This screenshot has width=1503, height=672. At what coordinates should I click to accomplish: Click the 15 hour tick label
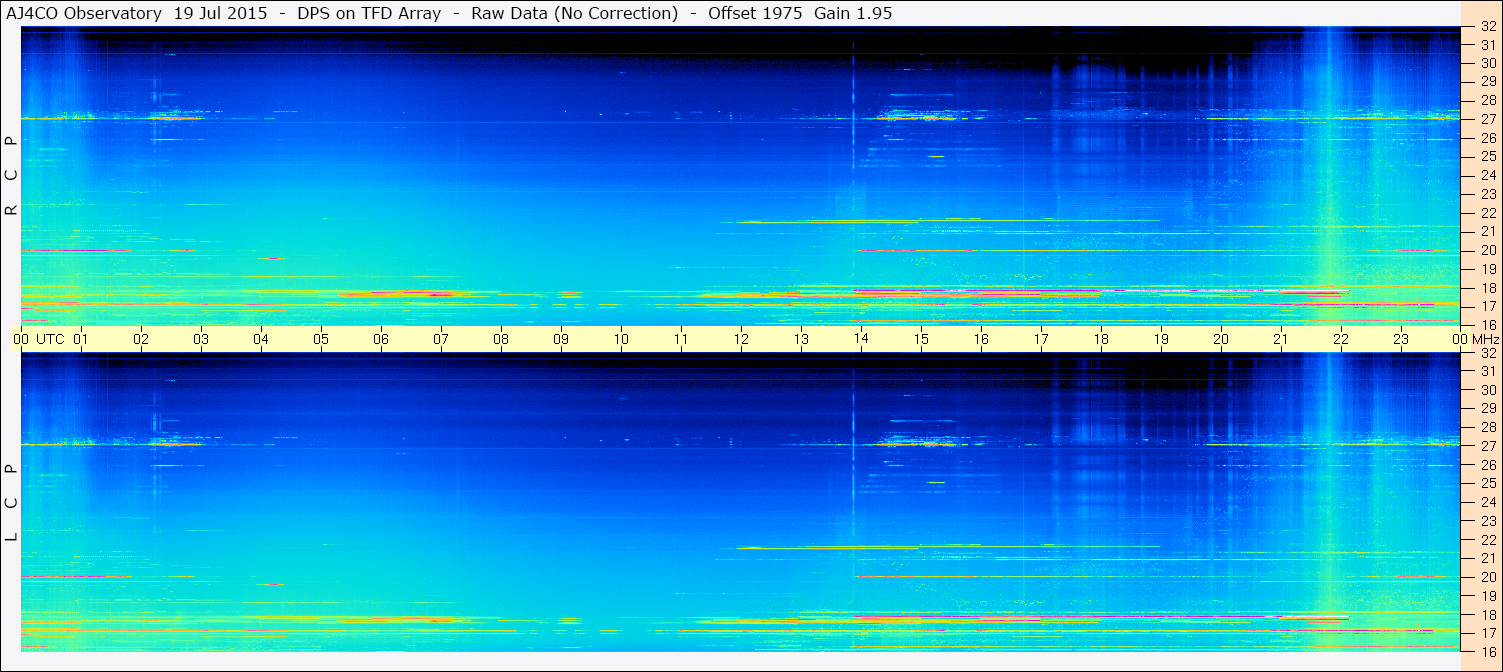(x=921, y=339)
